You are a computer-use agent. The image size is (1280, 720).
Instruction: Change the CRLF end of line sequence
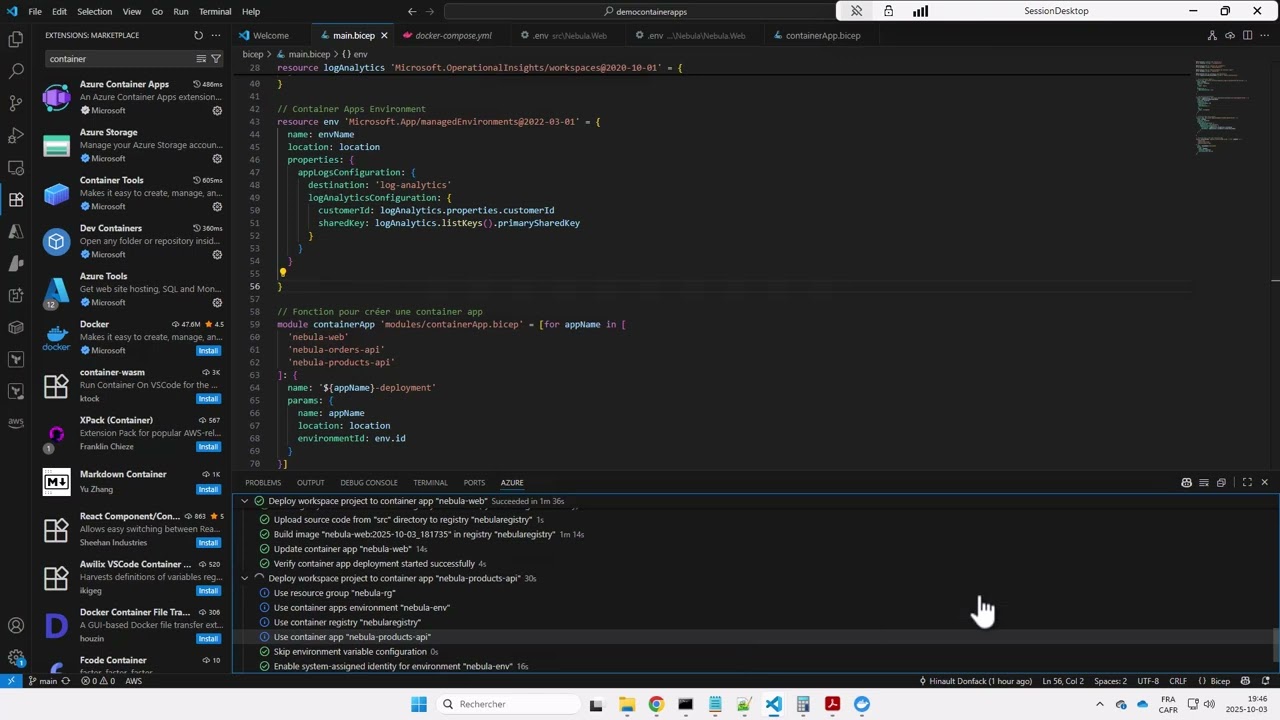1177,681
